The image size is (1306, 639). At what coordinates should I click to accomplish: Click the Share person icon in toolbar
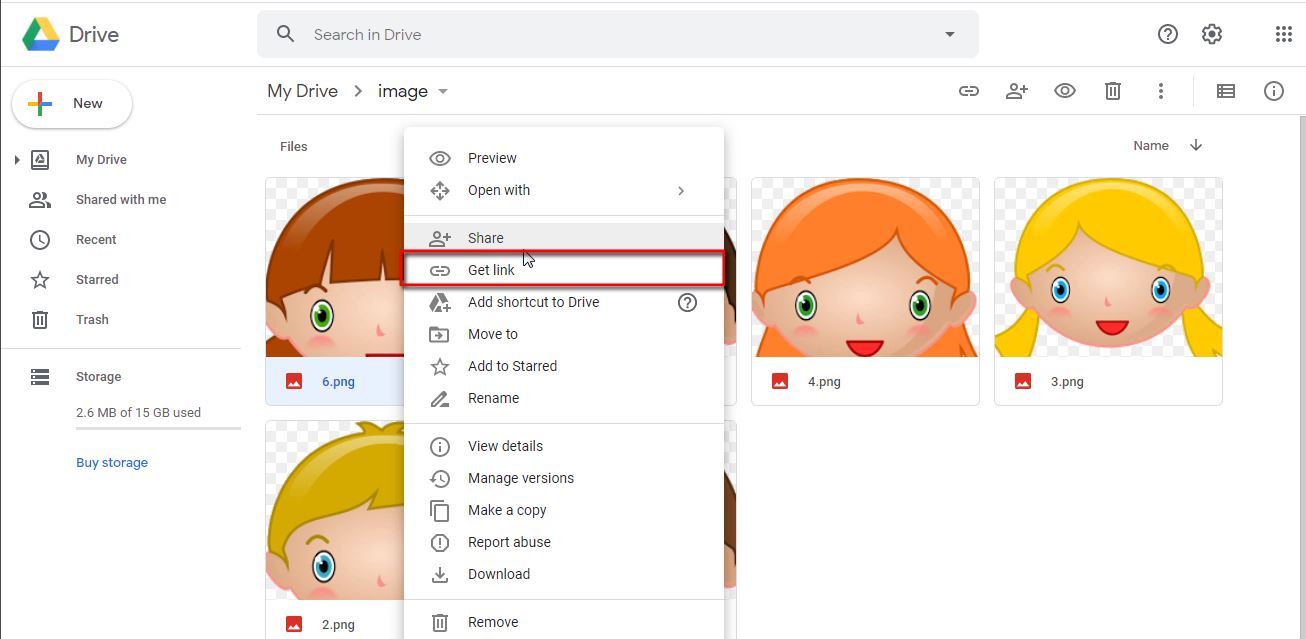coord(1016,90)
